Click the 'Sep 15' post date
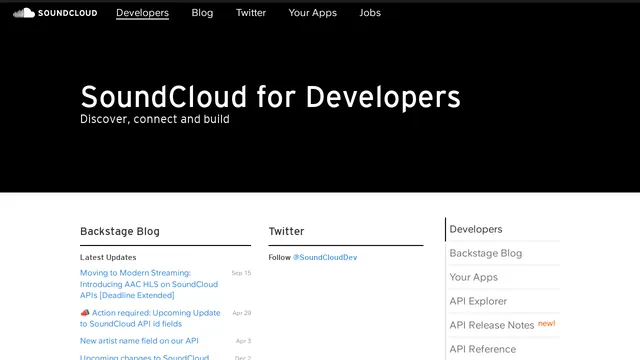This screenshot has width=640, height=360. [241, 273]
